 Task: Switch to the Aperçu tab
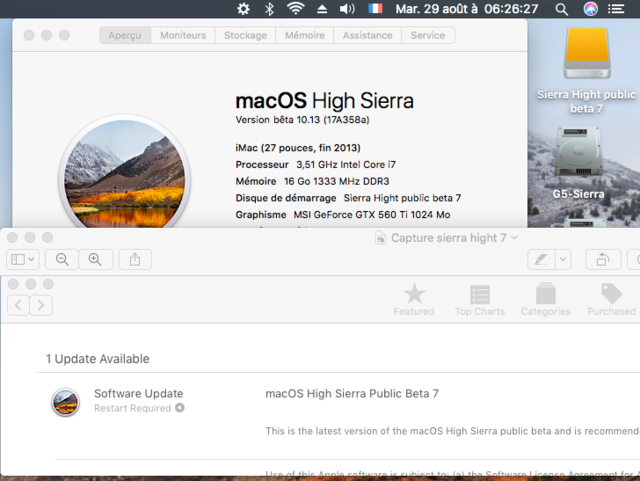[125, 35]
